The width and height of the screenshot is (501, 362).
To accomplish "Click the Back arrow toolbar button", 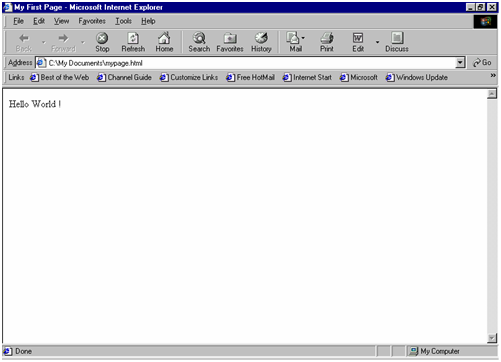I will click(24, 42).
